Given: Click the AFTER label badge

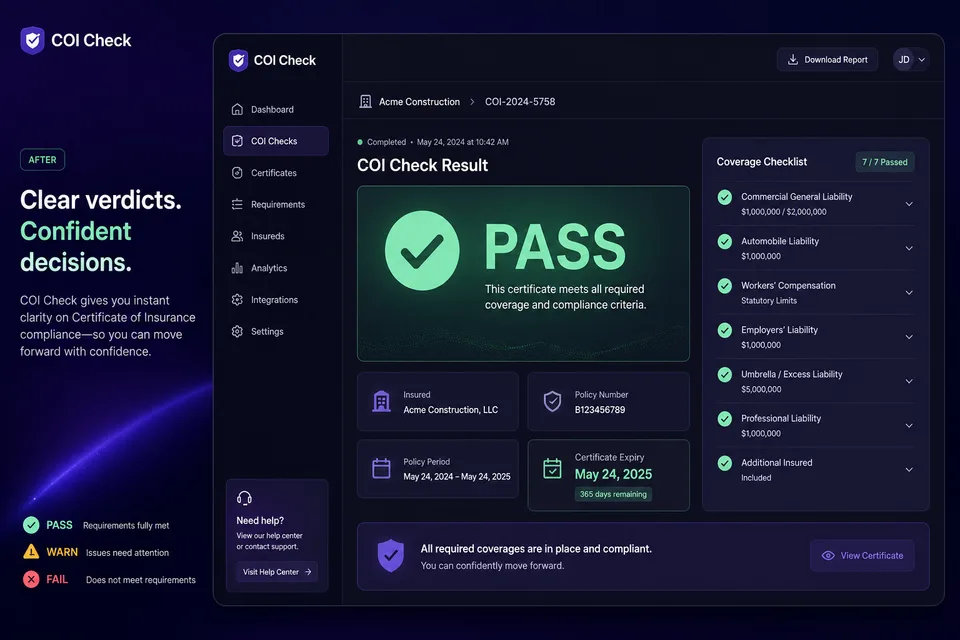Looking at the screenshot, I should (42, 159).
